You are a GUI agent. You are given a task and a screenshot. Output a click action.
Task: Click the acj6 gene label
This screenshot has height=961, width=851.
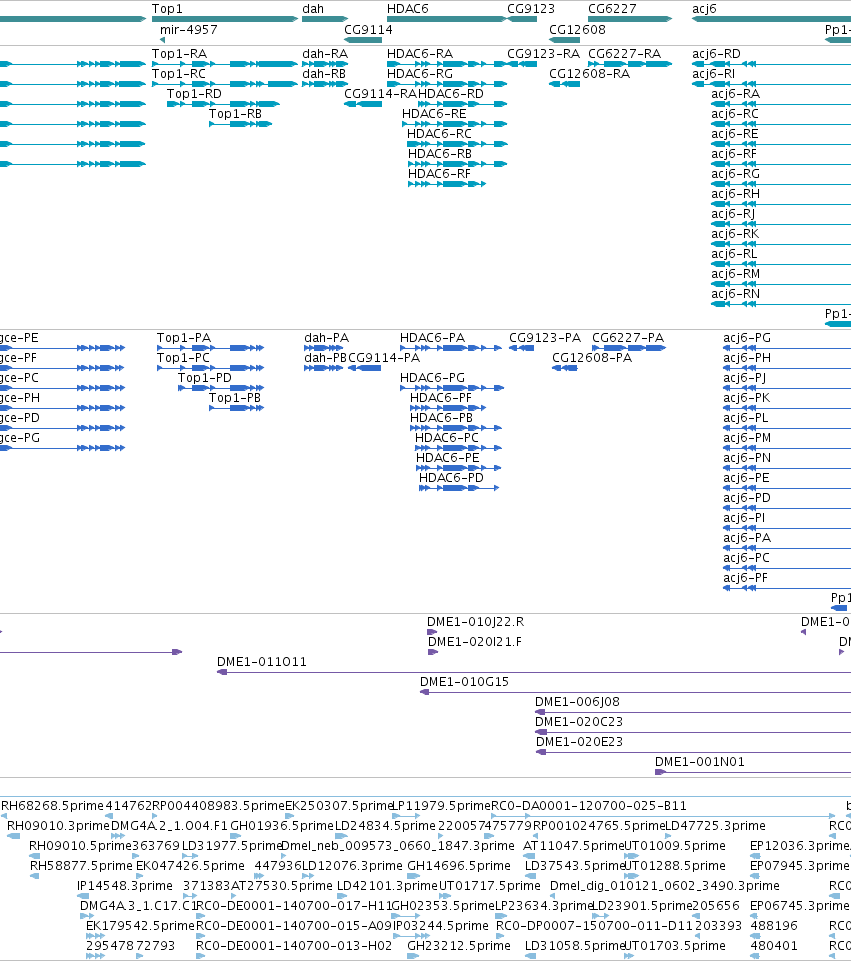click(704, 9)
